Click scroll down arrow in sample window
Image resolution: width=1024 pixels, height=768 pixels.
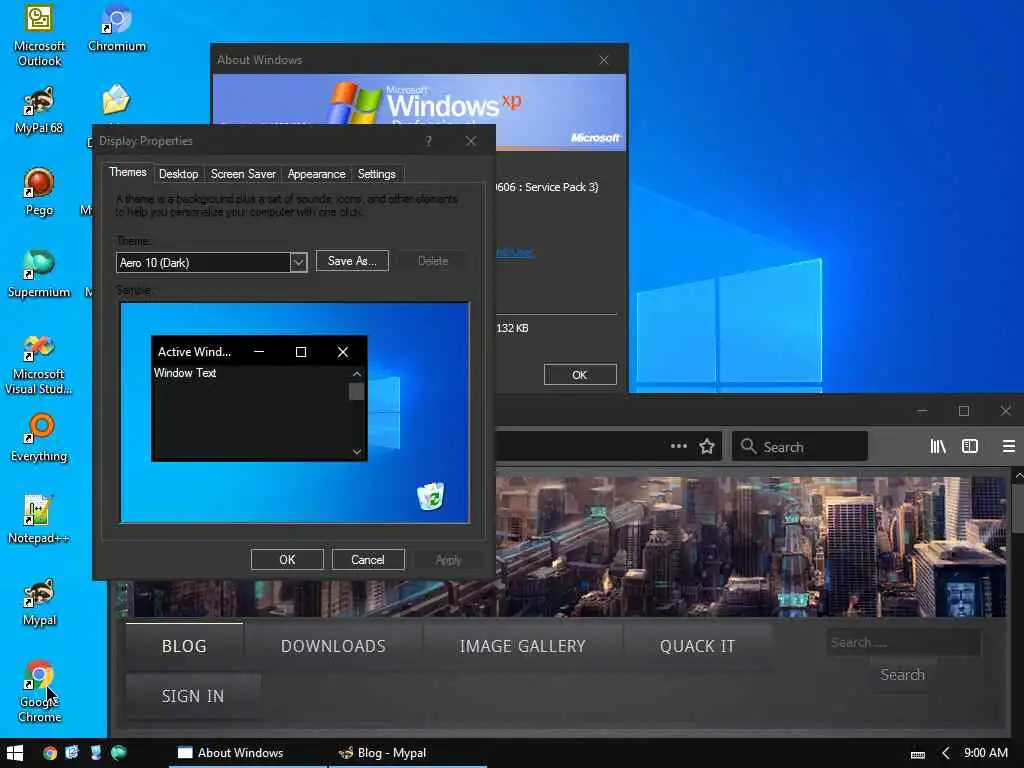click(x=357, y=452)
